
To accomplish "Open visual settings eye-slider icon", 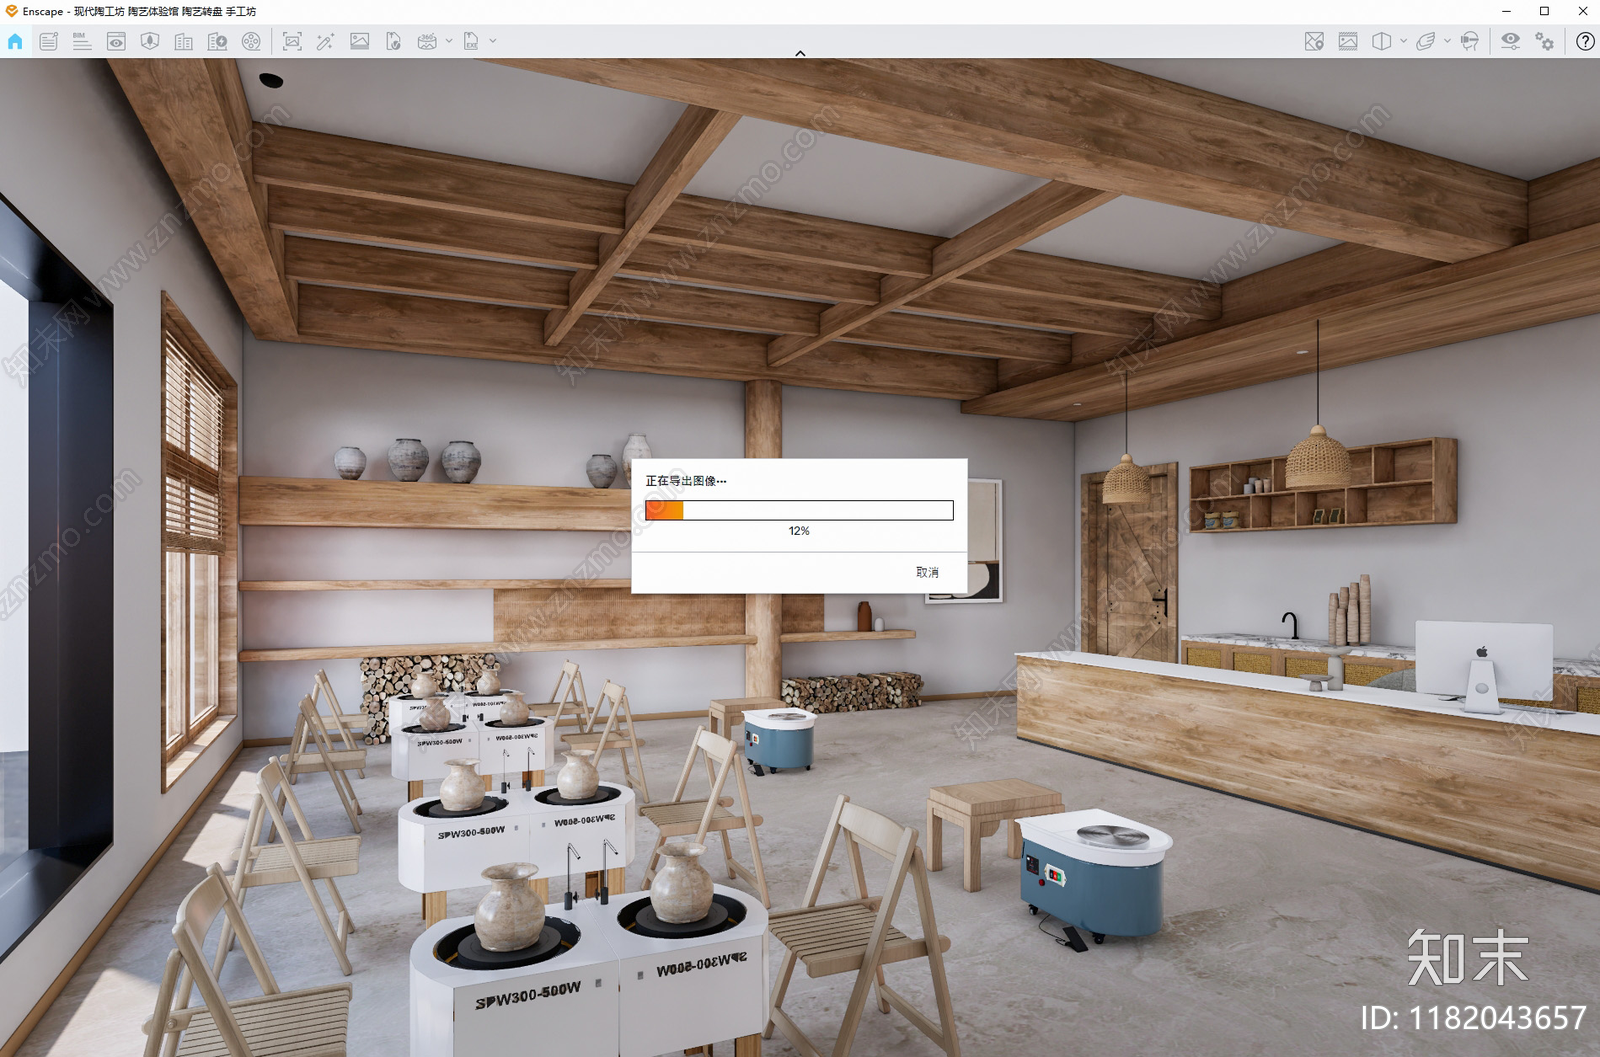I will (x=1510, y=41).
